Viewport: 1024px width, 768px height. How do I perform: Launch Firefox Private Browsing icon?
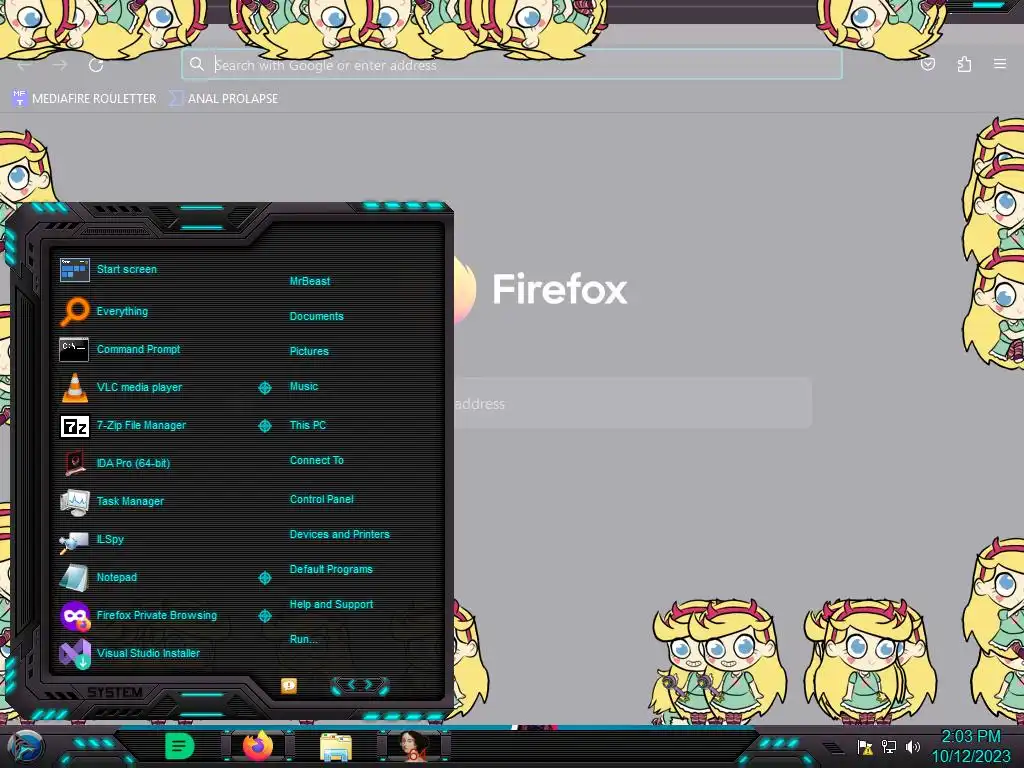click(74, 615)
